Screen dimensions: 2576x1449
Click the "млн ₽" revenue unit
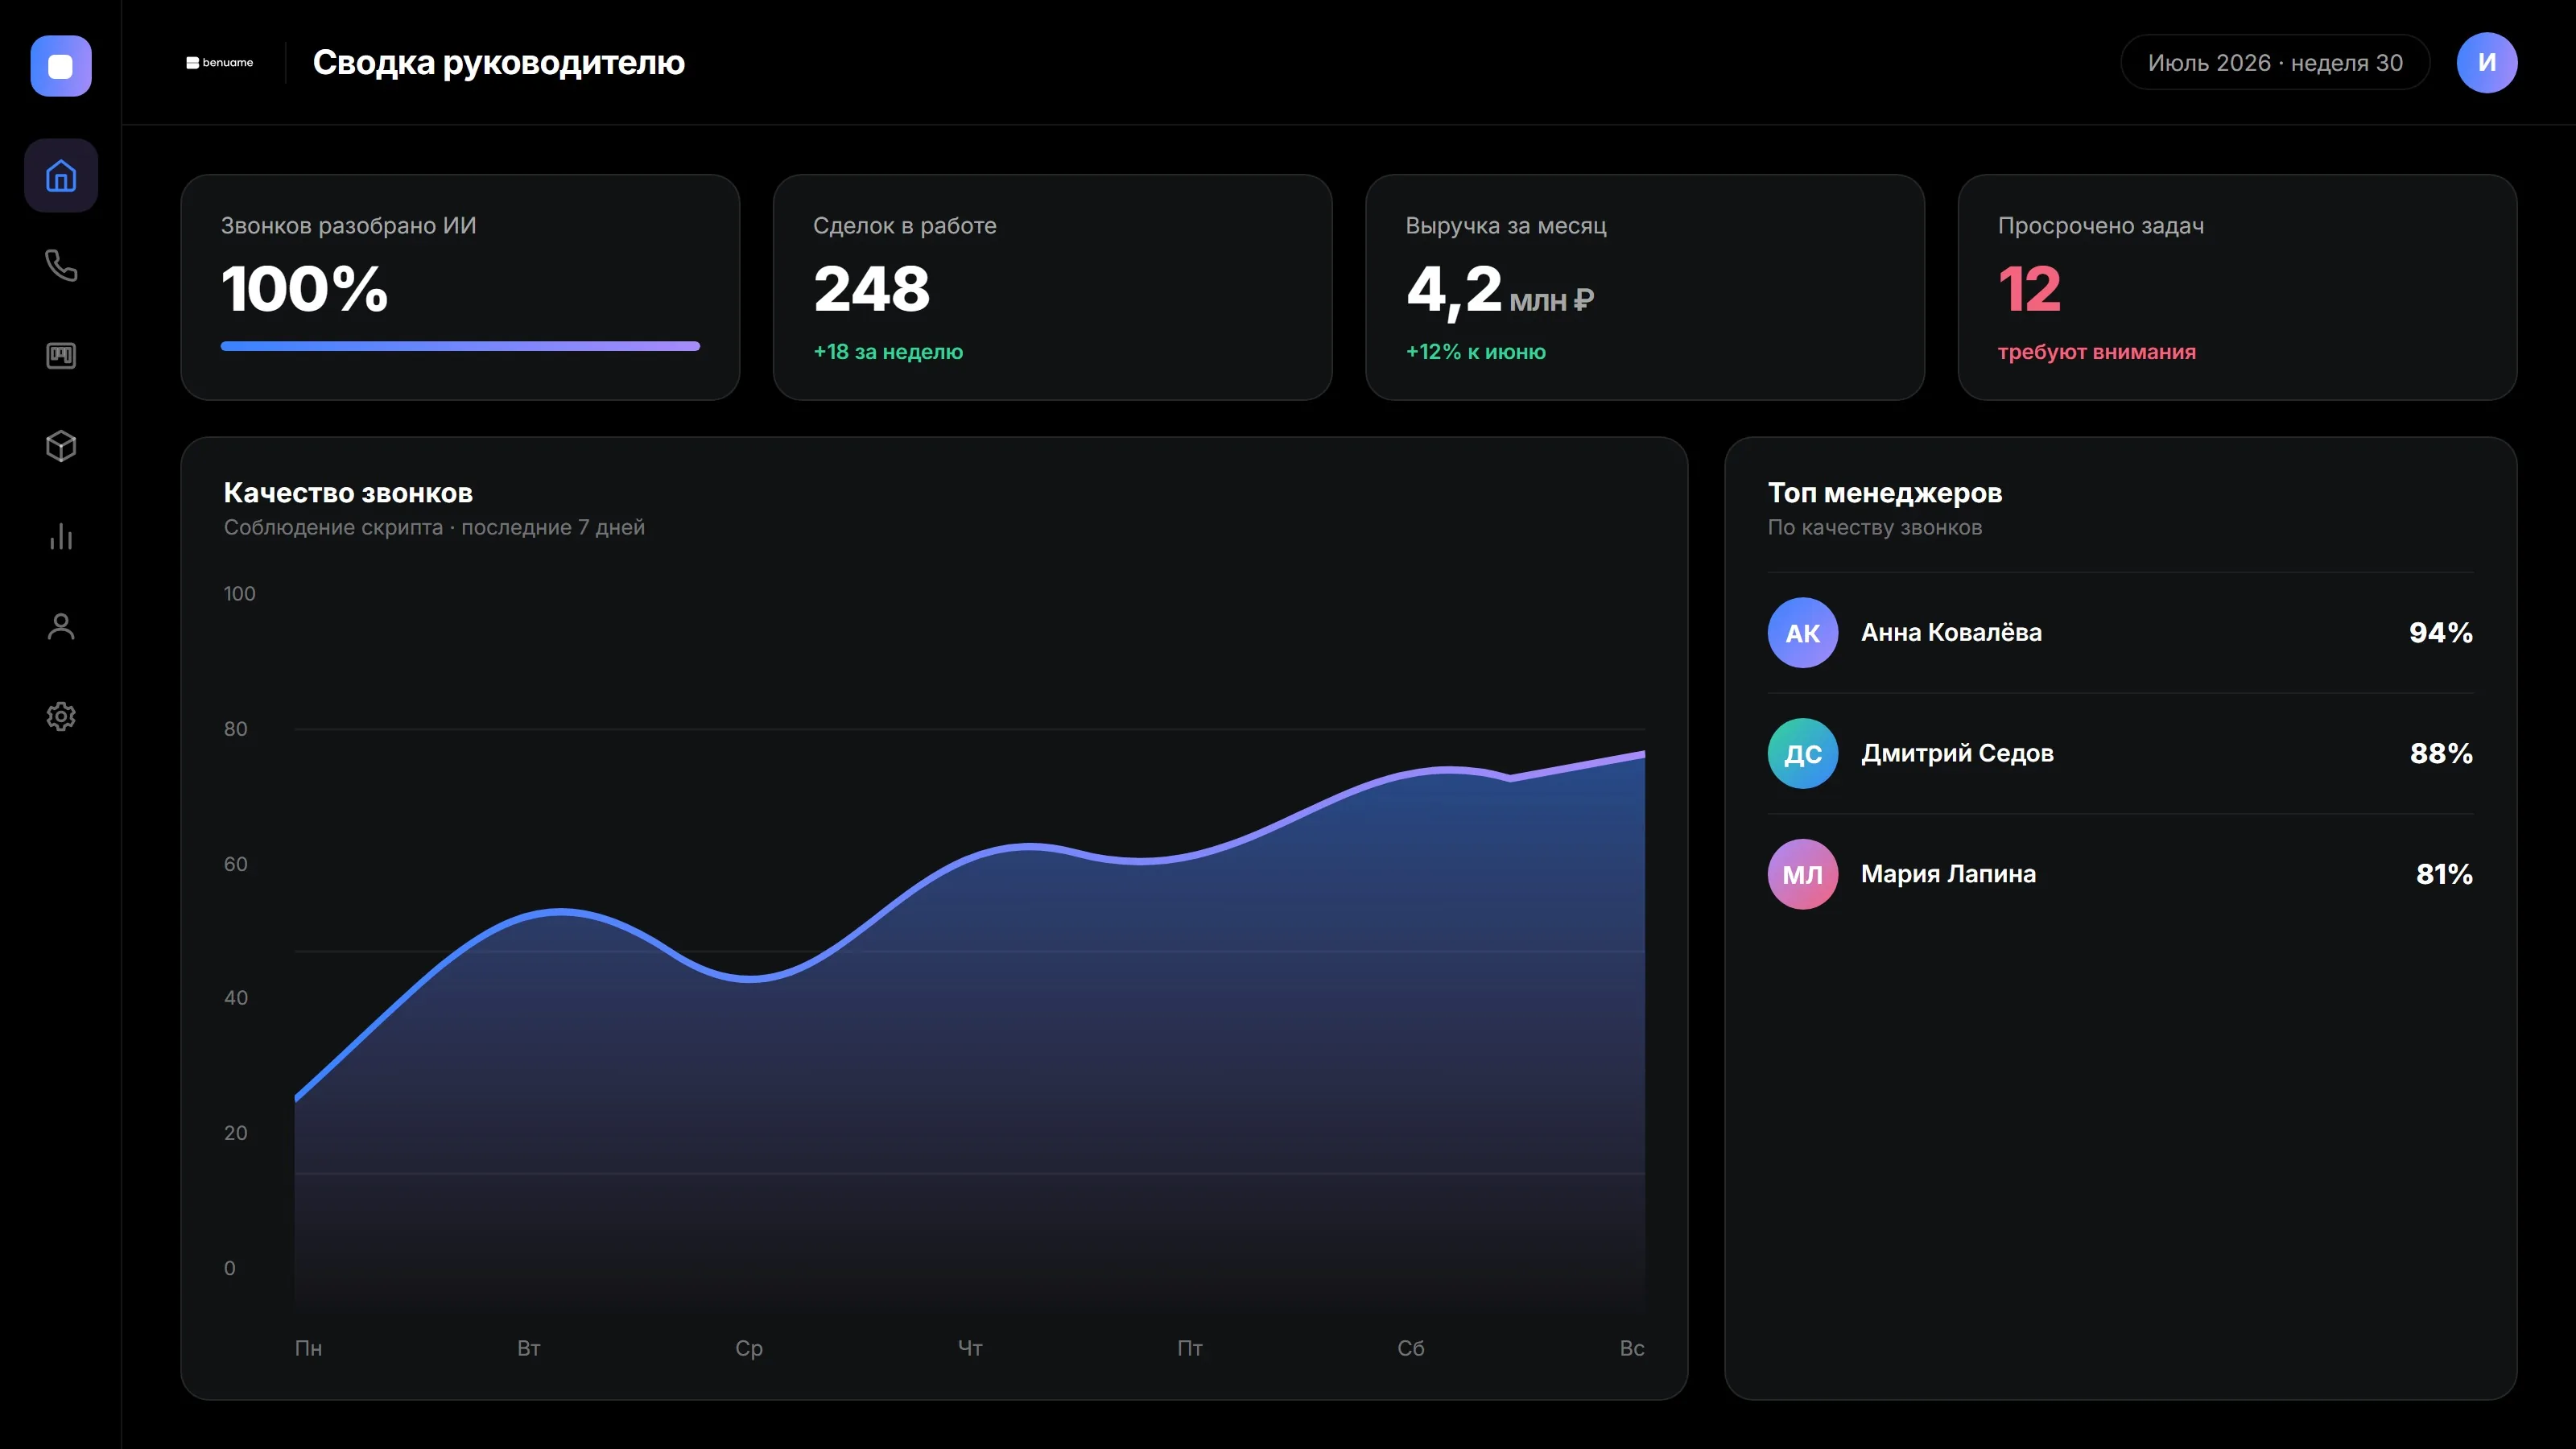pos(1551,300)
